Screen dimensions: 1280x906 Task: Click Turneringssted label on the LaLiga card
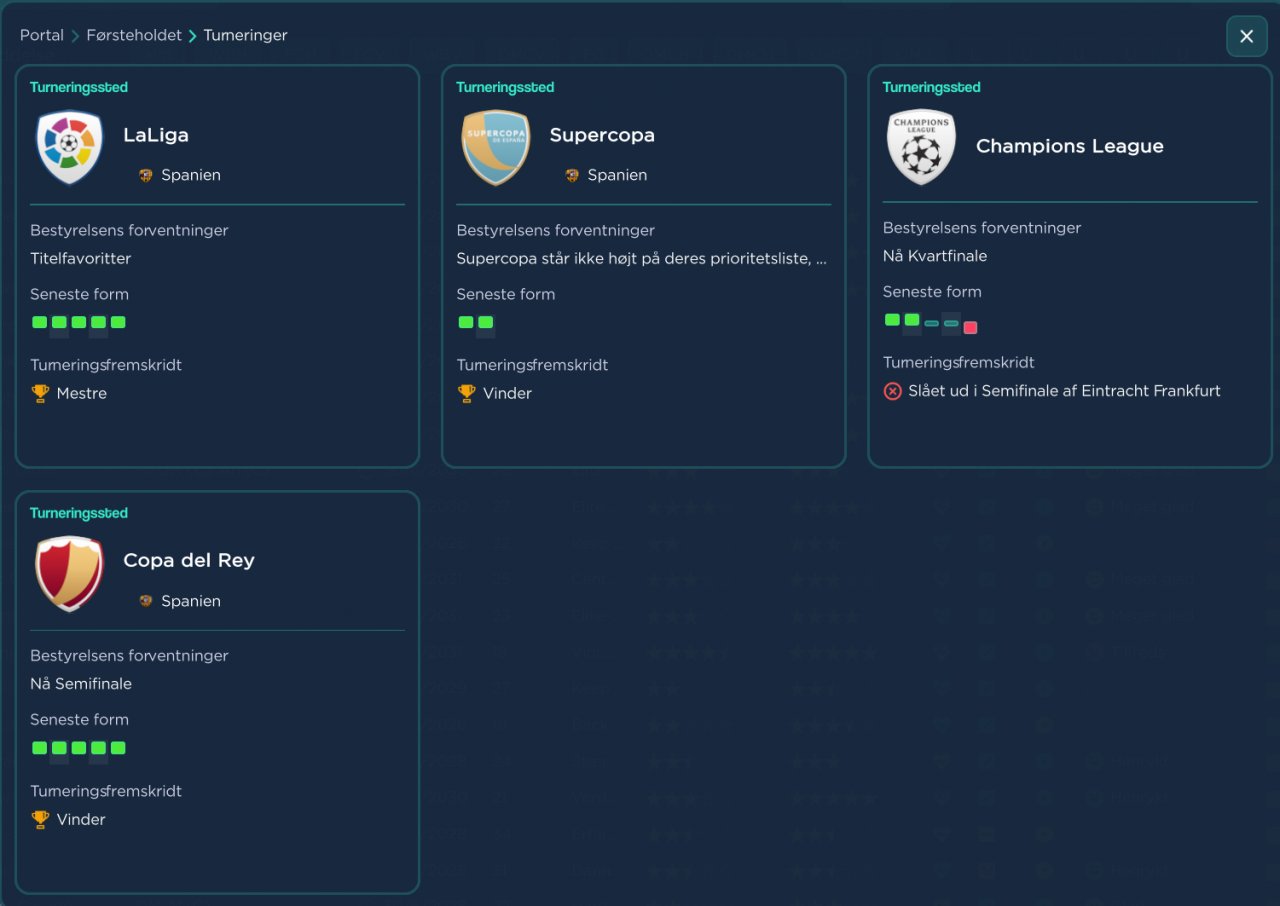click(79, 87)
